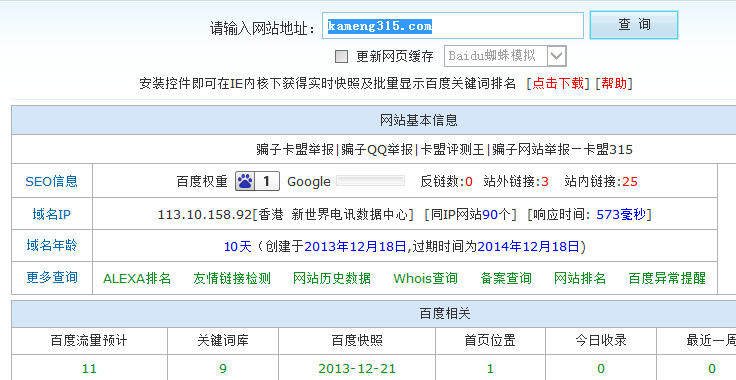736x380 pixels.
Task: Click the 百度相关 section header
Action: (445, 313)
